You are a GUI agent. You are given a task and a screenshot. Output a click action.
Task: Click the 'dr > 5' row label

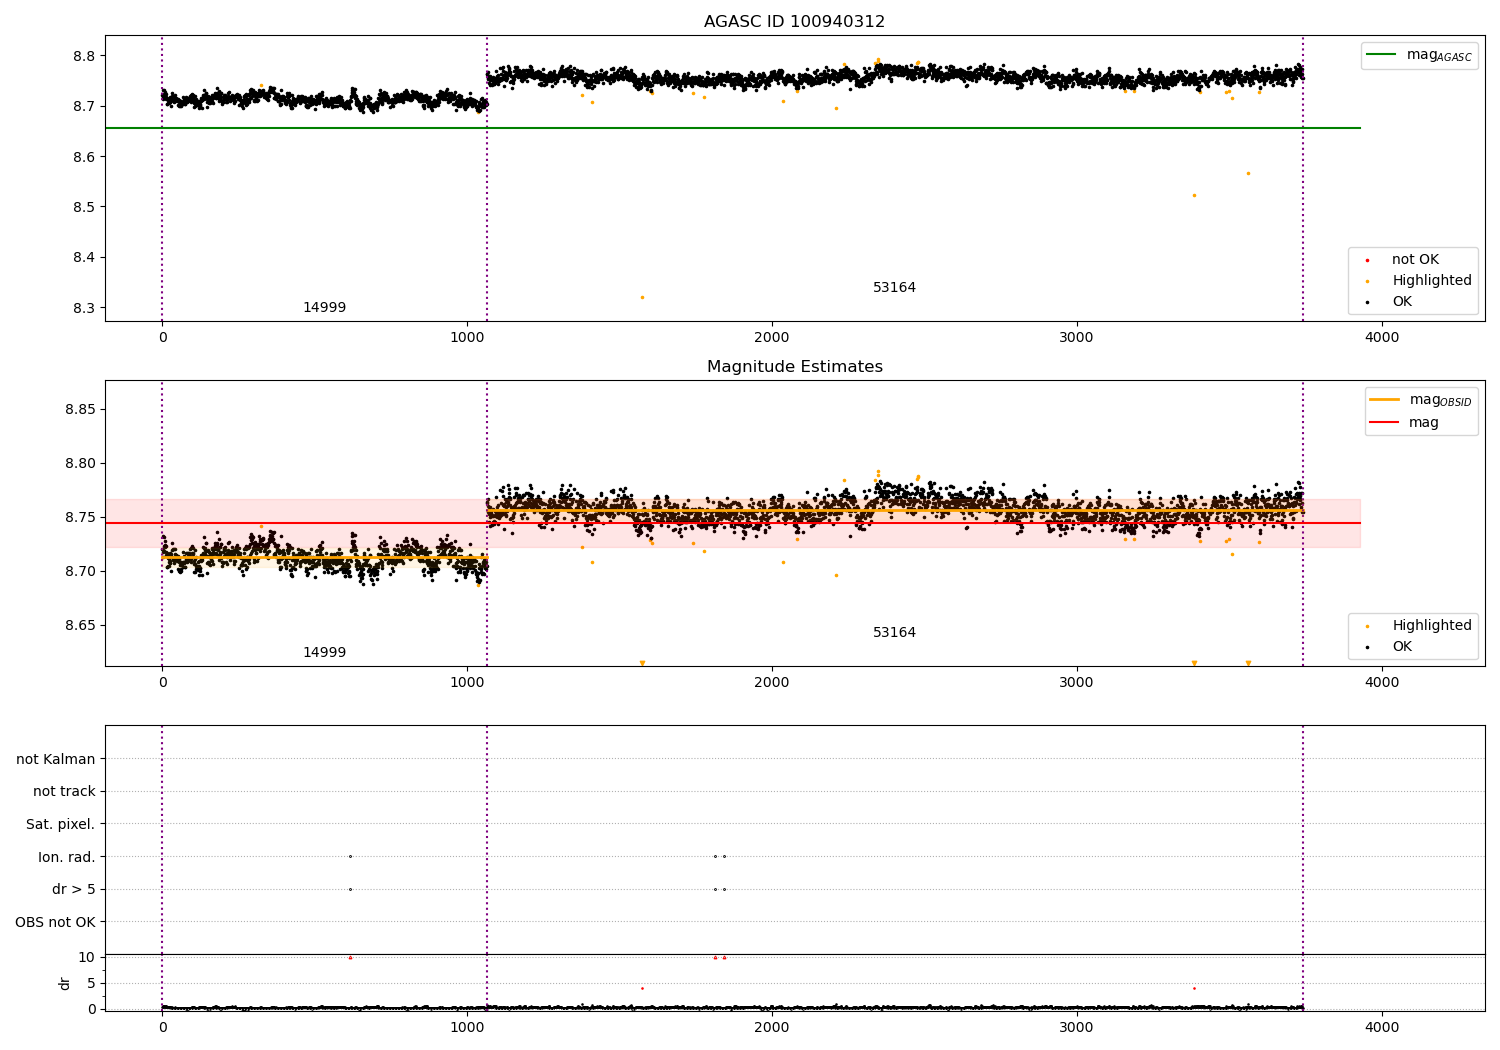click(73, 889)
